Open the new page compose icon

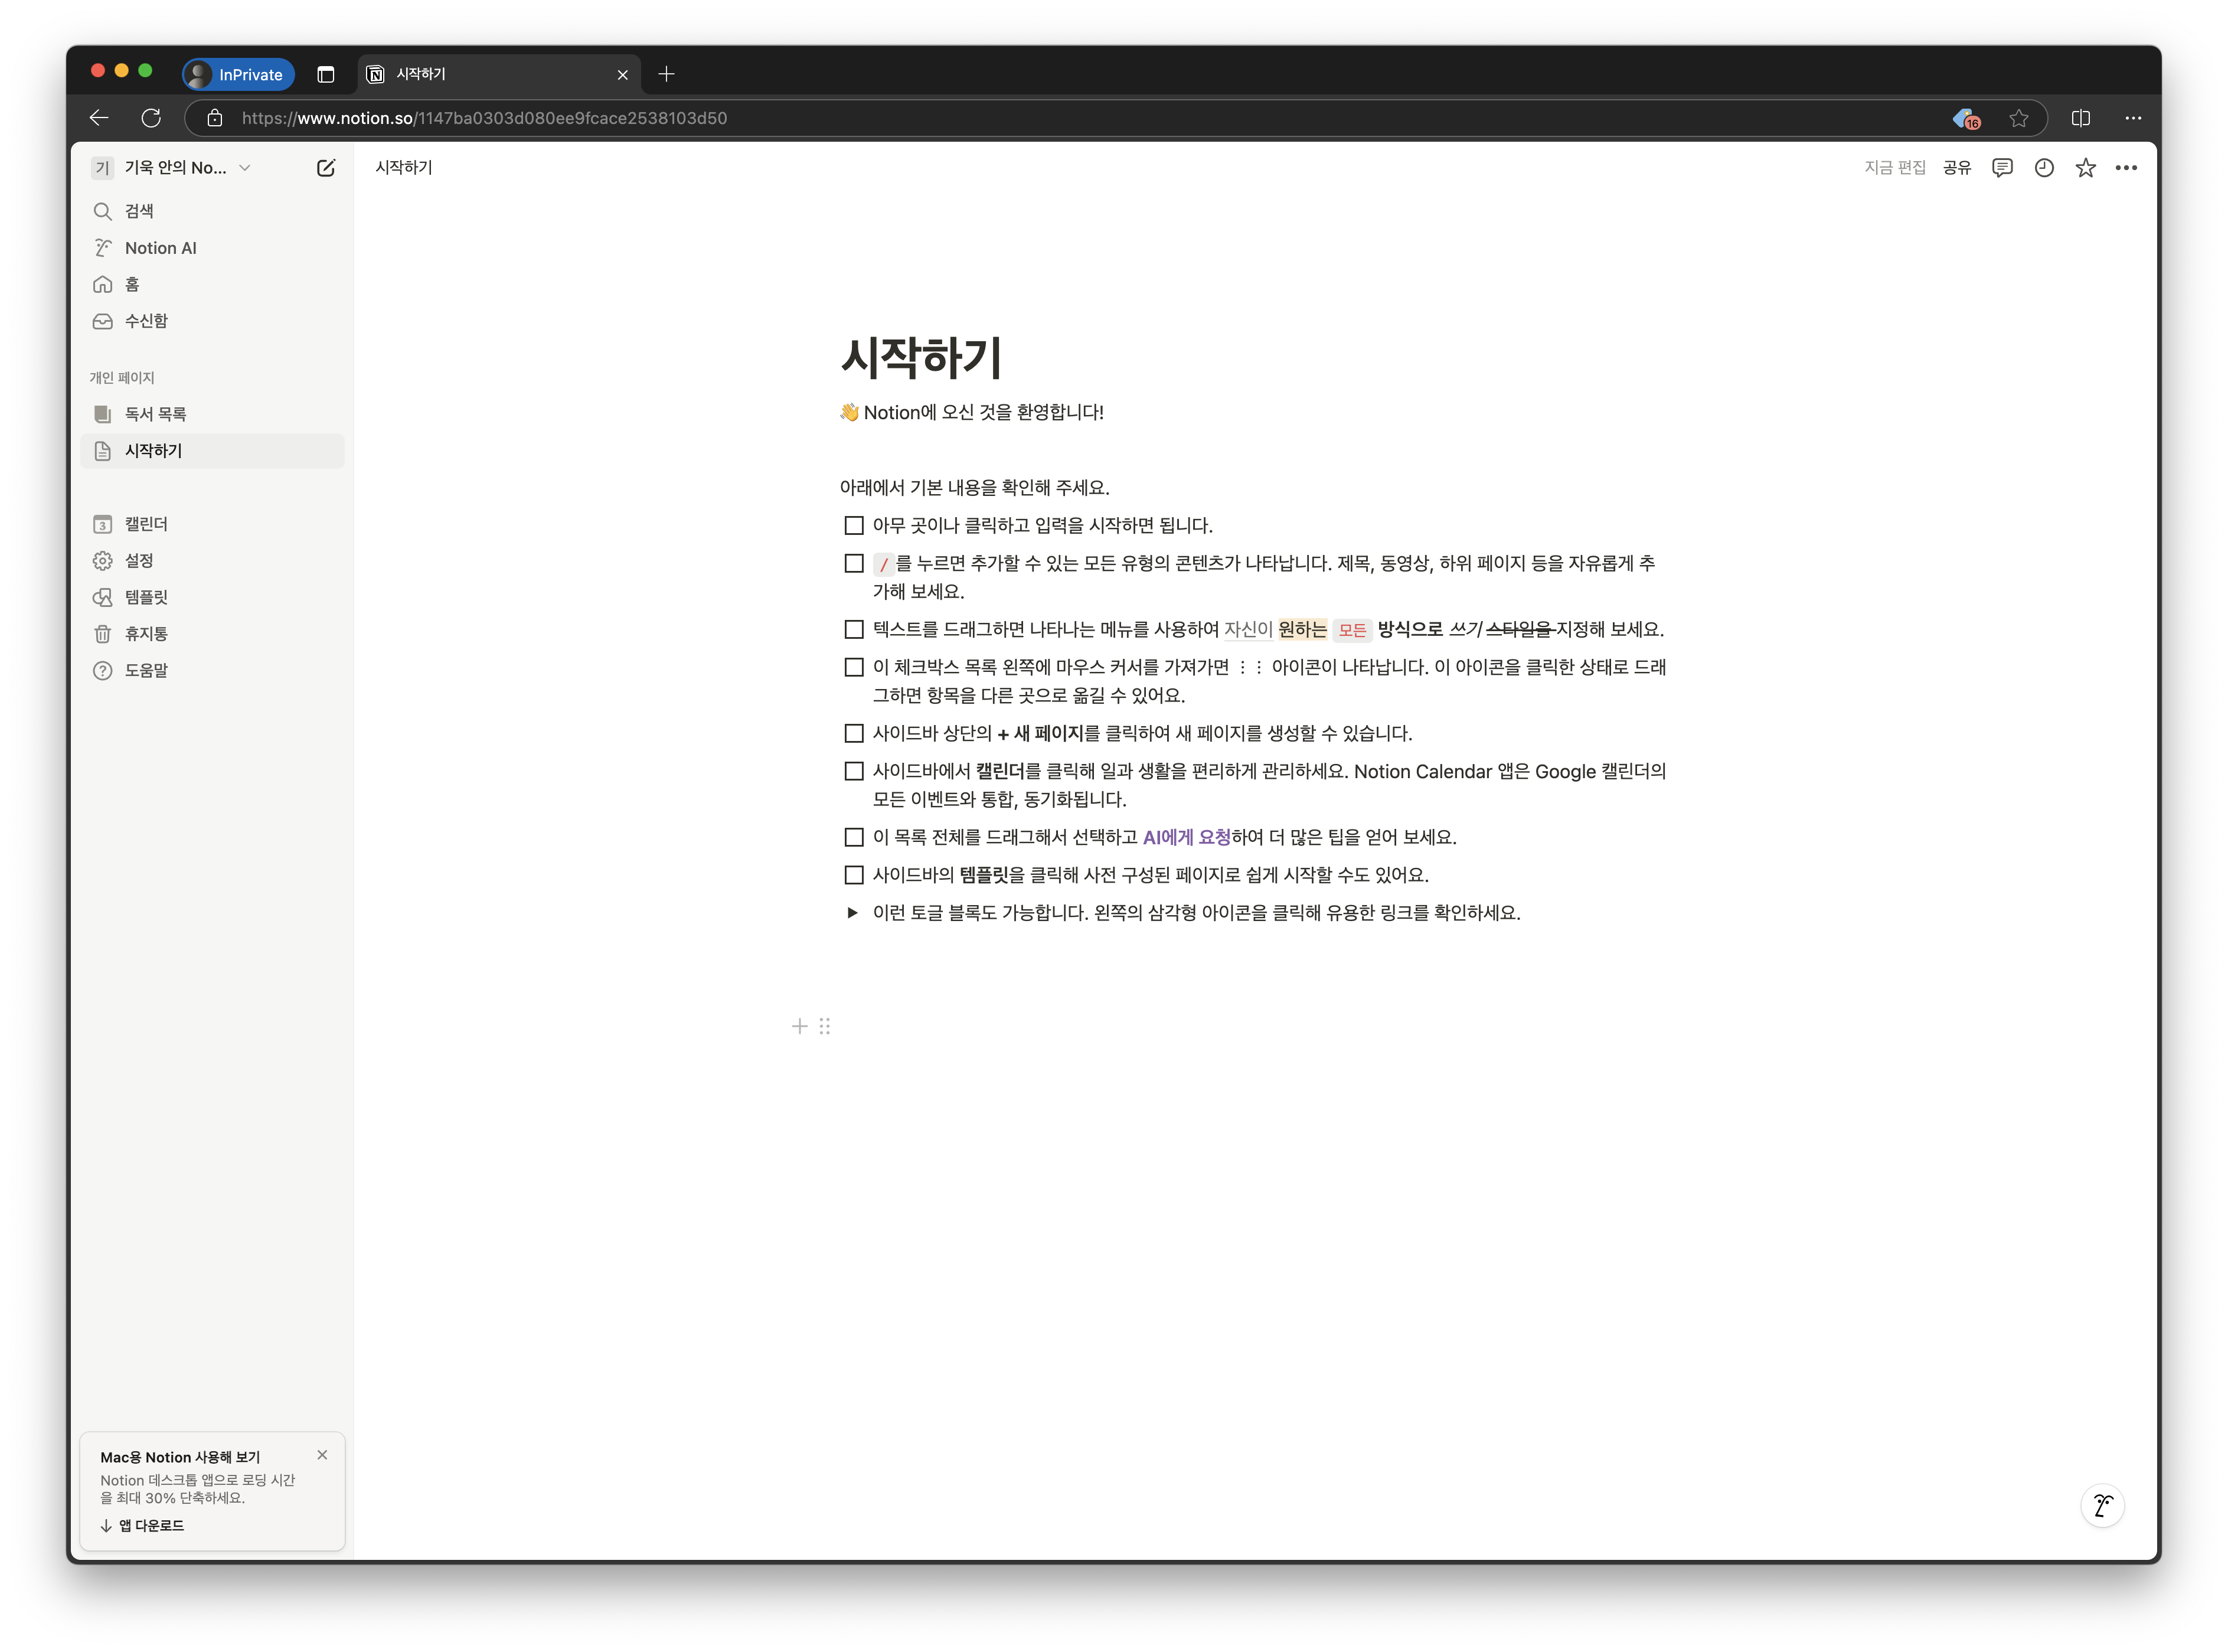(325, 168)
